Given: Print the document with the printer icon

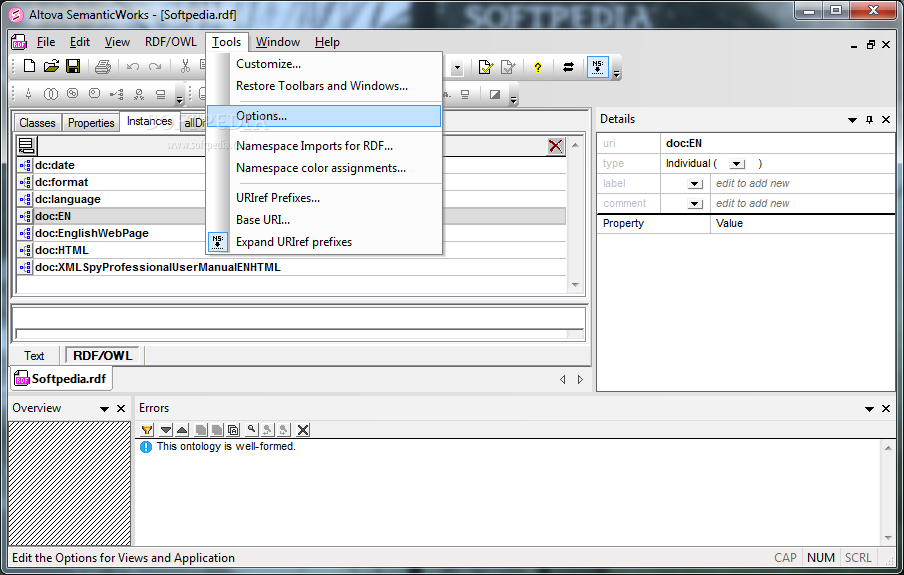Looking at the screenshot, I should click(103, 67).
